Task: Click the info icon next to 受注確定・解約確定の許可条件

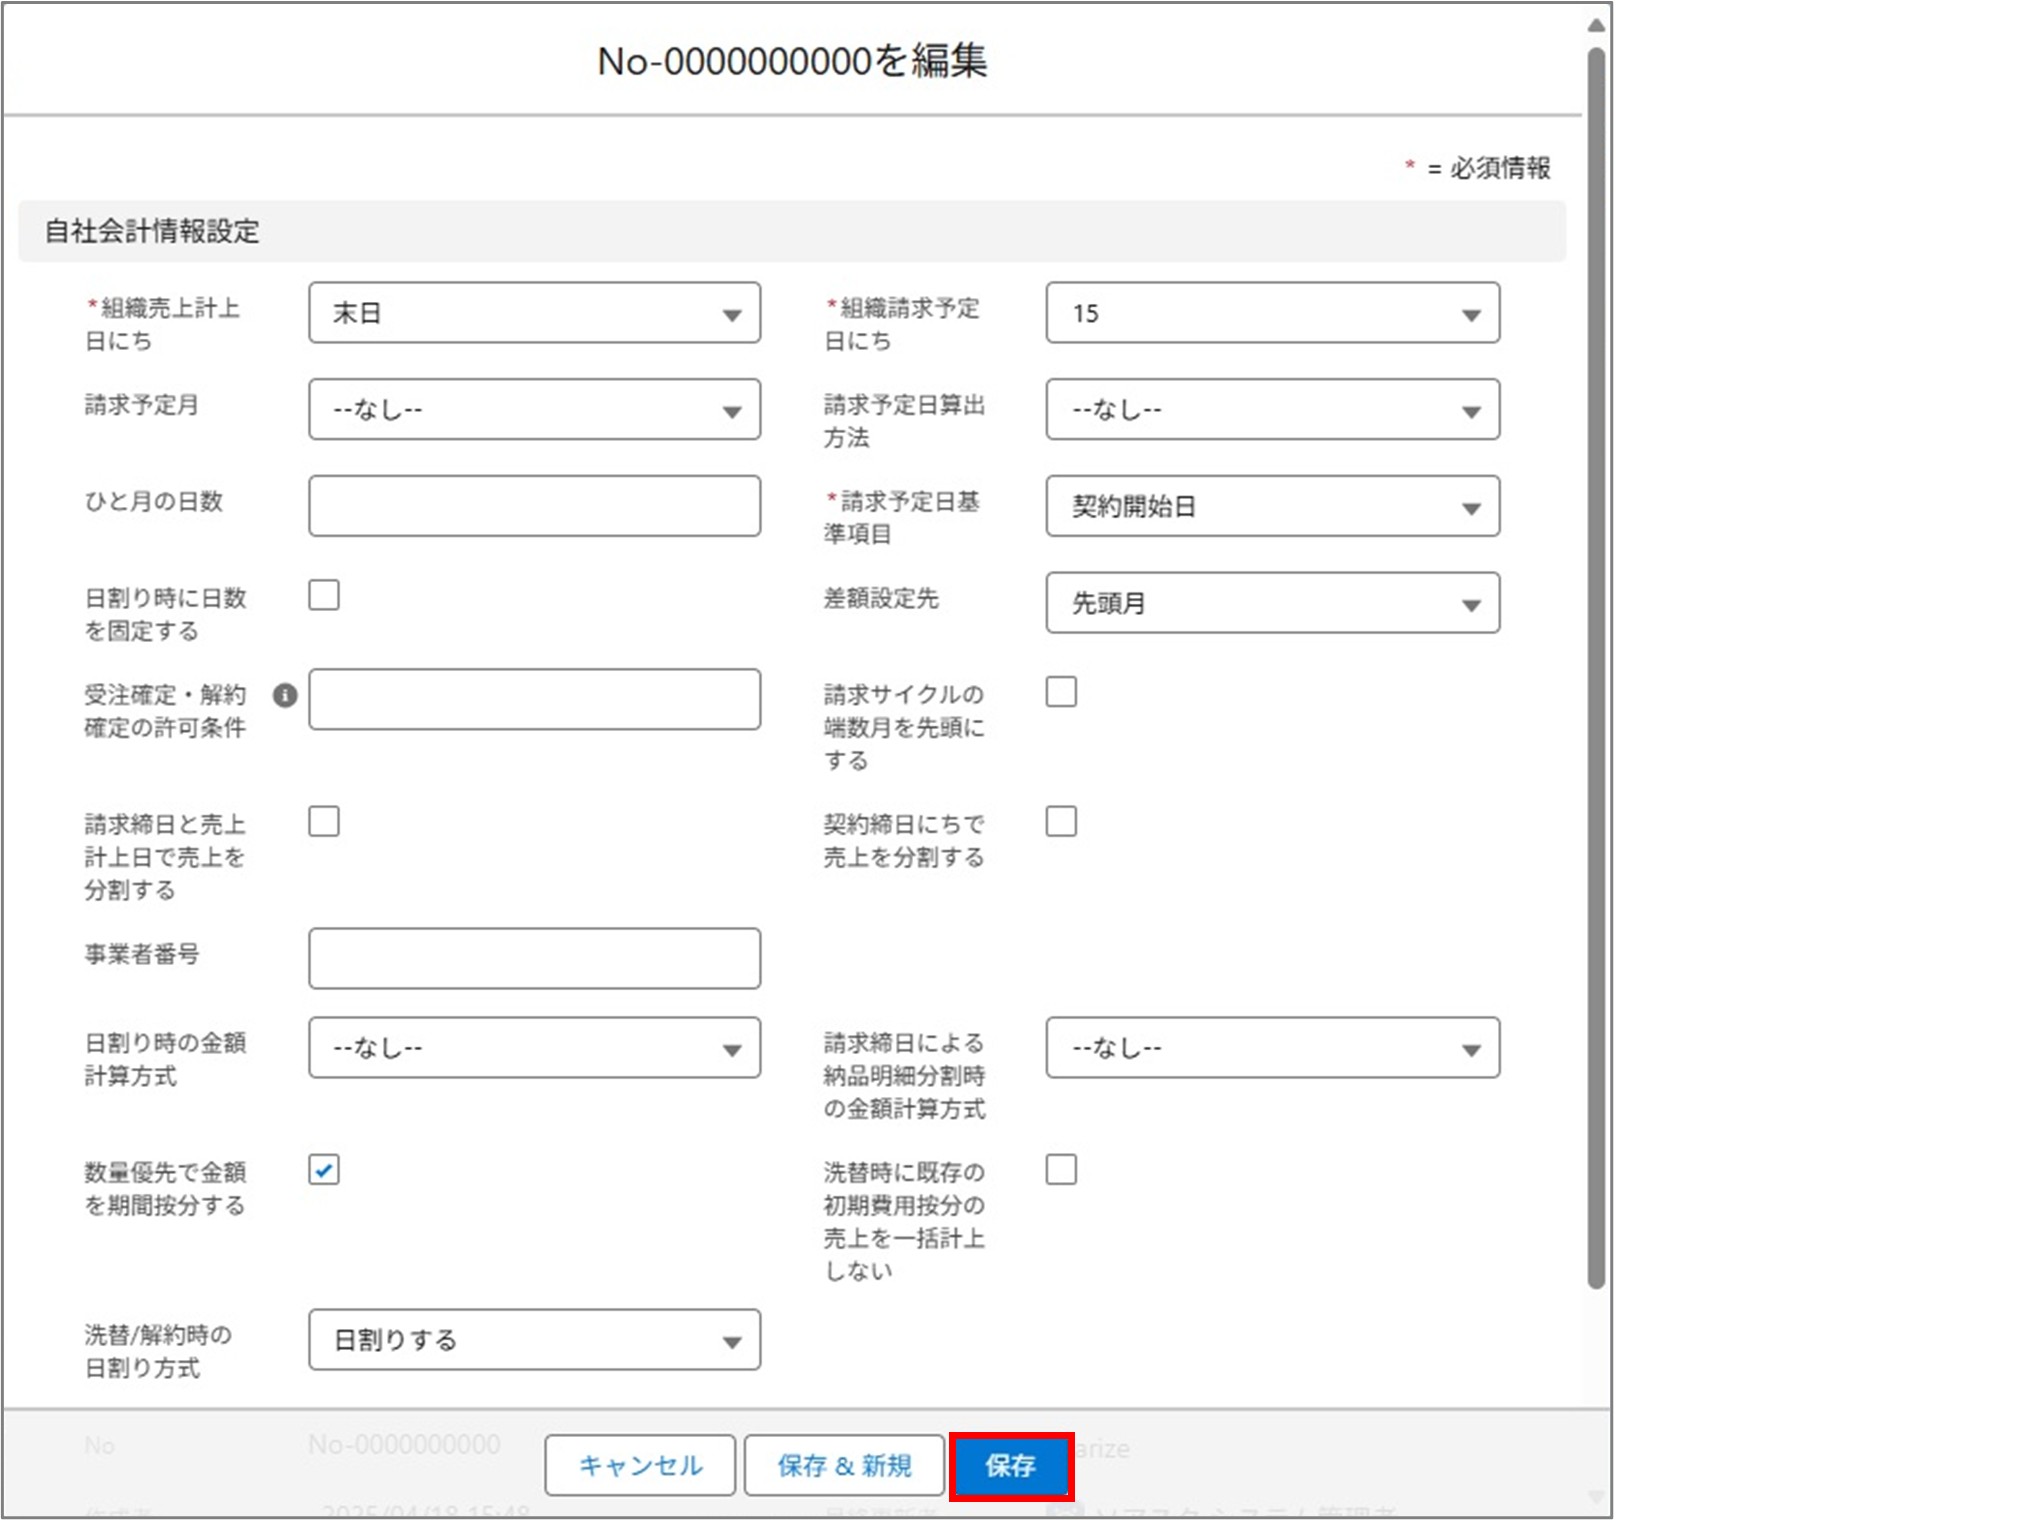Action: pos(285,698)
